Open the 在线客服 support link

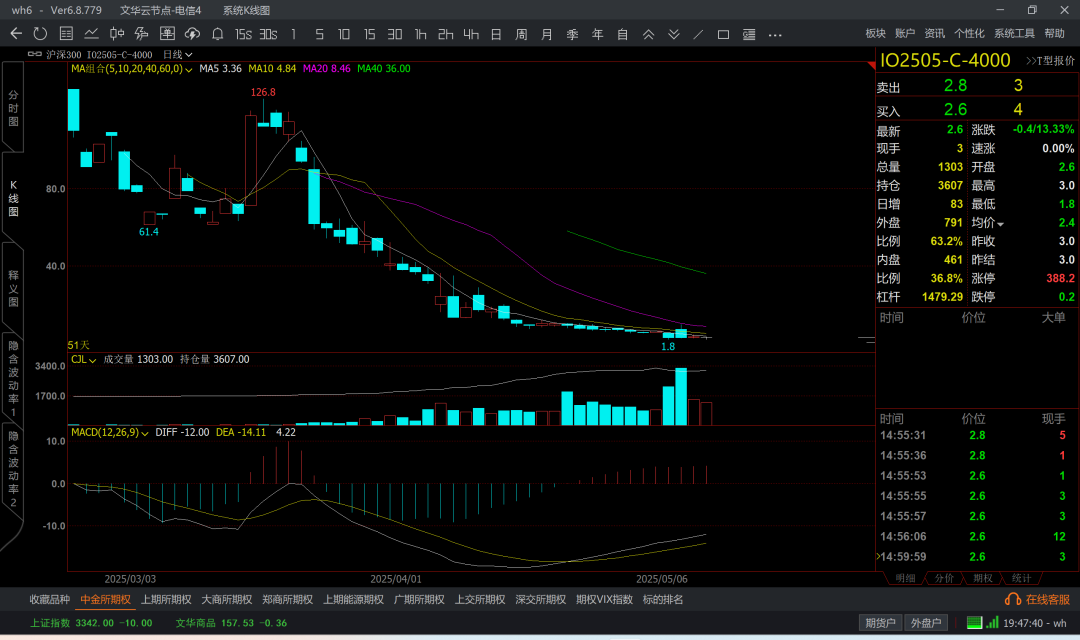pyautogui.click(x=1044, y=600)
